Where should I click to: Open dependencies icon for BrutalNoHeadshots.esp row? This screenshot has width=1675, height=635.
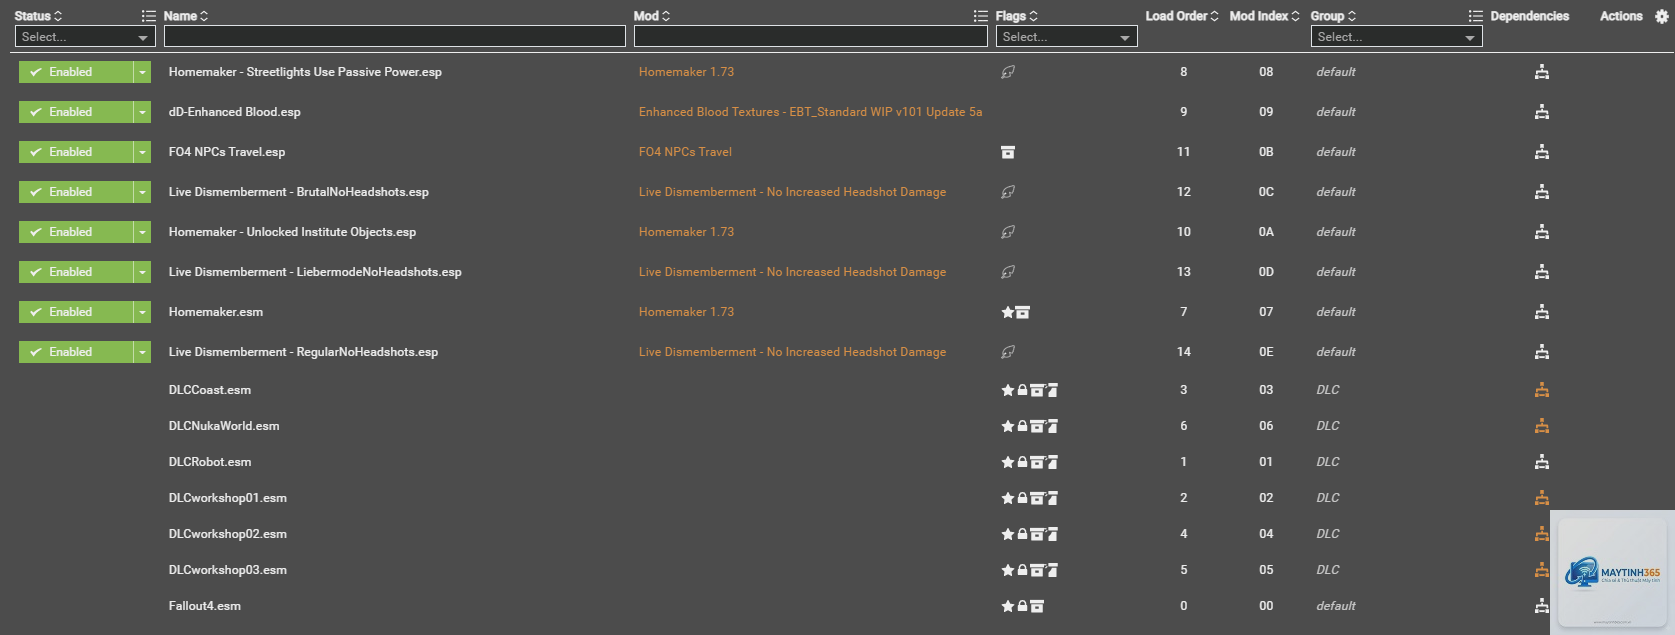pos(1542,192)
